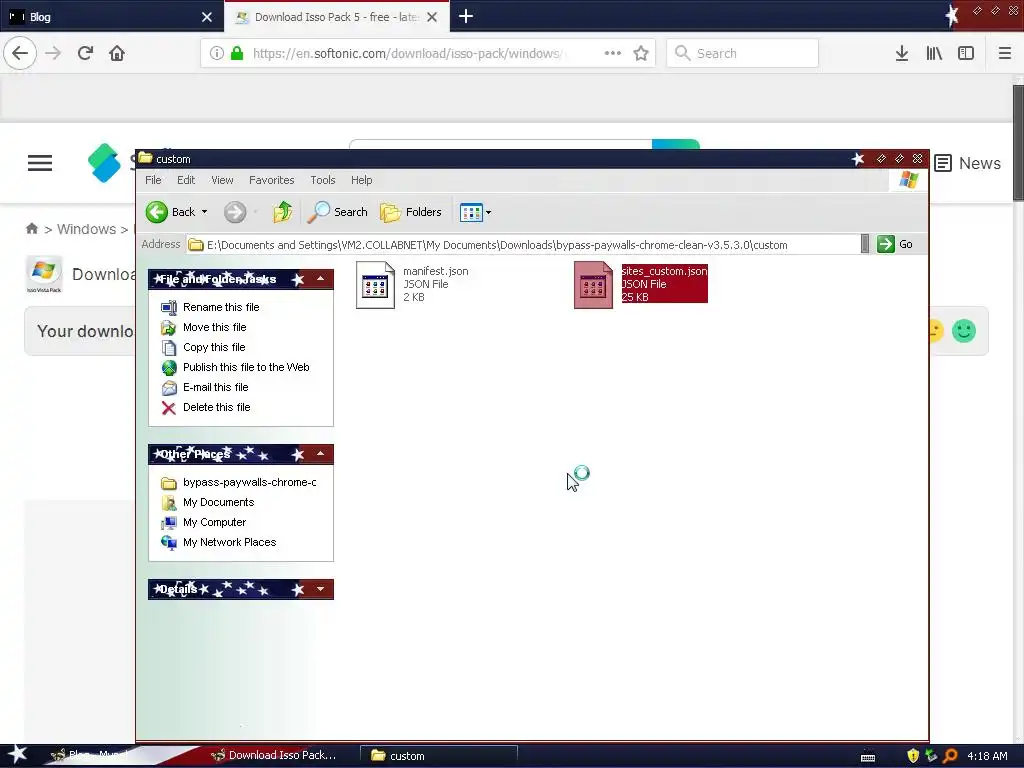The height and width of the screenshot is (768, 1024).
Task: Open a new tab with plus button
Action: (466, 16)
